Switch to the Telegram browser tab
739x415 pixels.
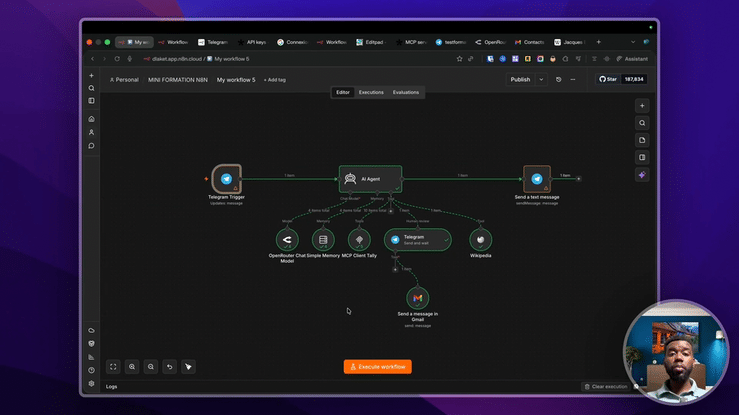coord(213,42)
